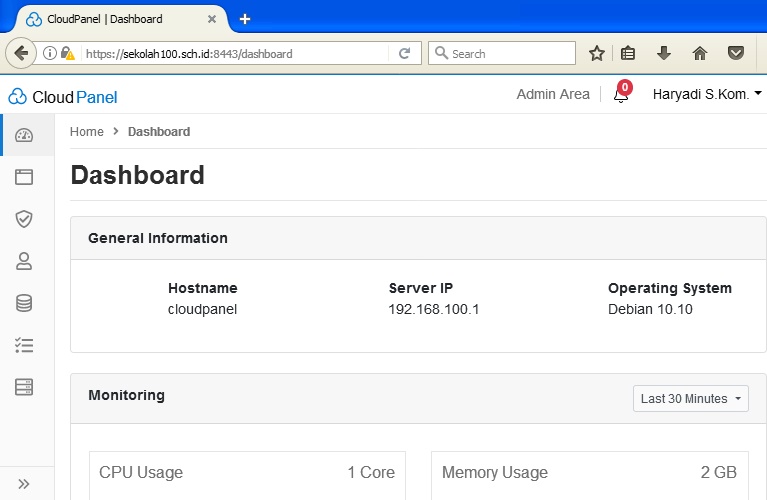Click the Admin Area link

pos(553,94)
